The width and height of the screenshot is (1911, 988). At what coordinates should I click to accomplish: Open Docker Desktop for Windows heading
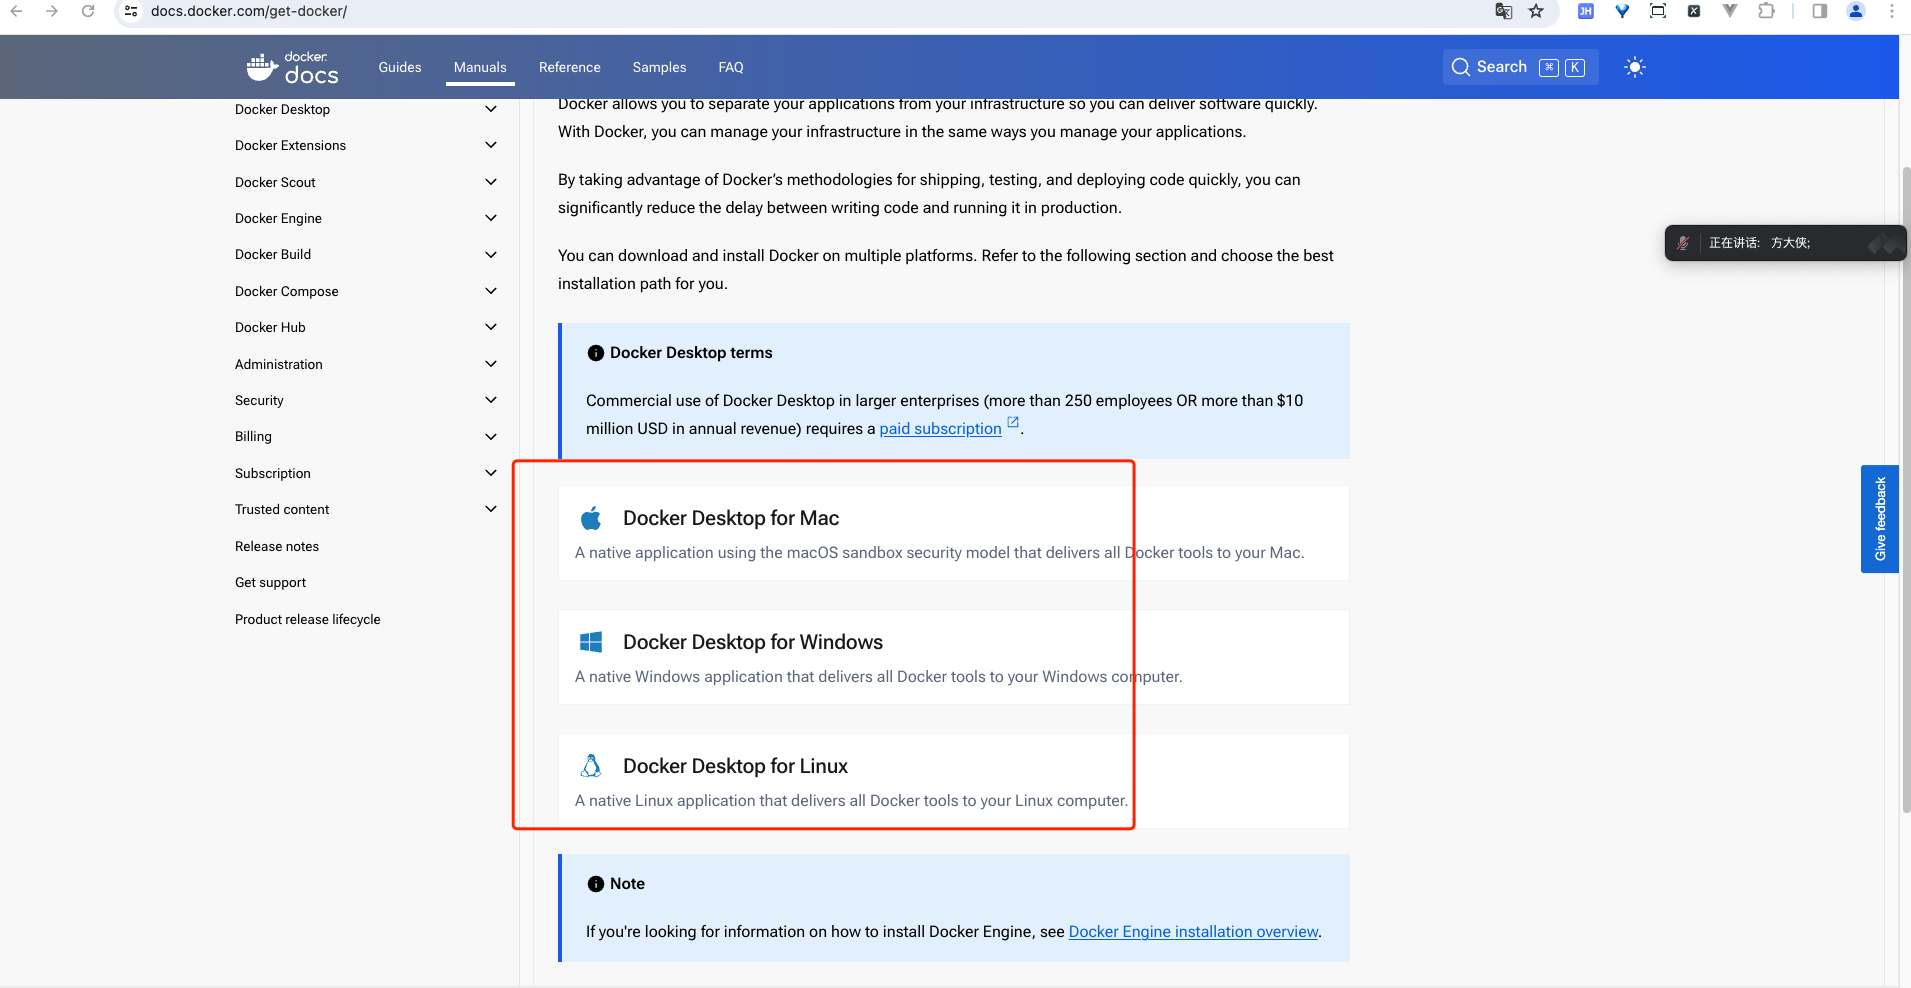(x=753, y=642)
